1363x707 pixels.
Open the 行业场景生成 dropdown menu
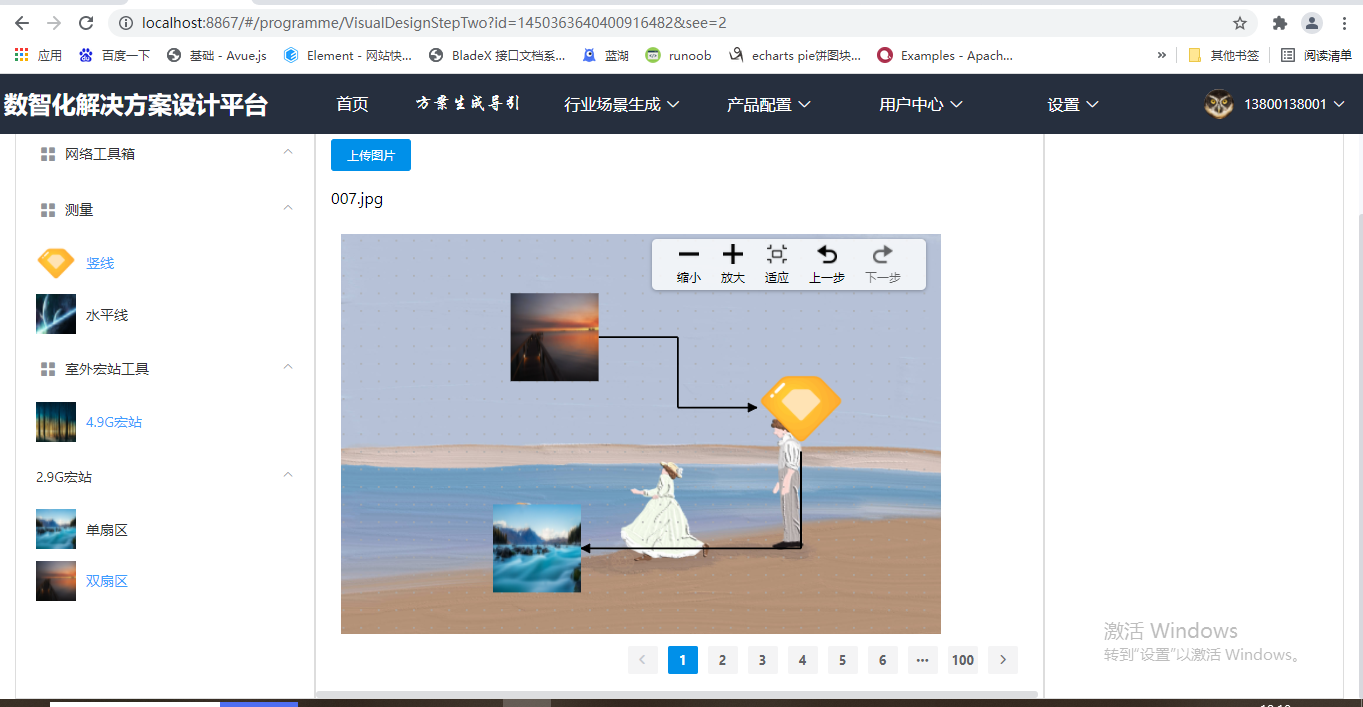coord(622,103)
